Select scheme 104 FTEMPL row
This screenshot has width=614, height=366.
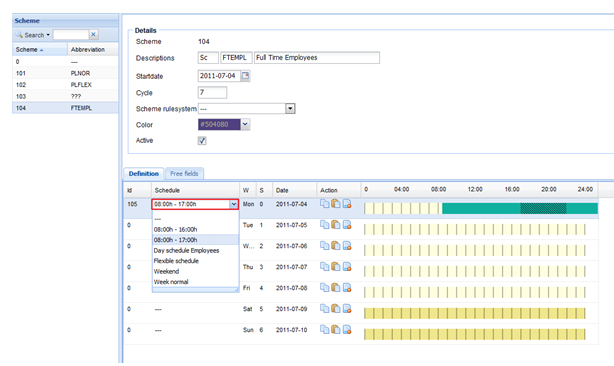[x=65, y=108]
